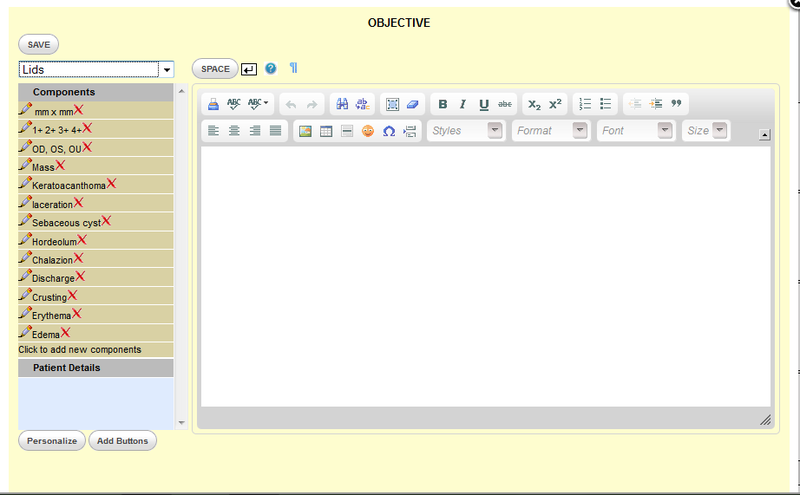800x495 pixels.
Task: Toggle underline formatting
Action: tap(484, 104)
